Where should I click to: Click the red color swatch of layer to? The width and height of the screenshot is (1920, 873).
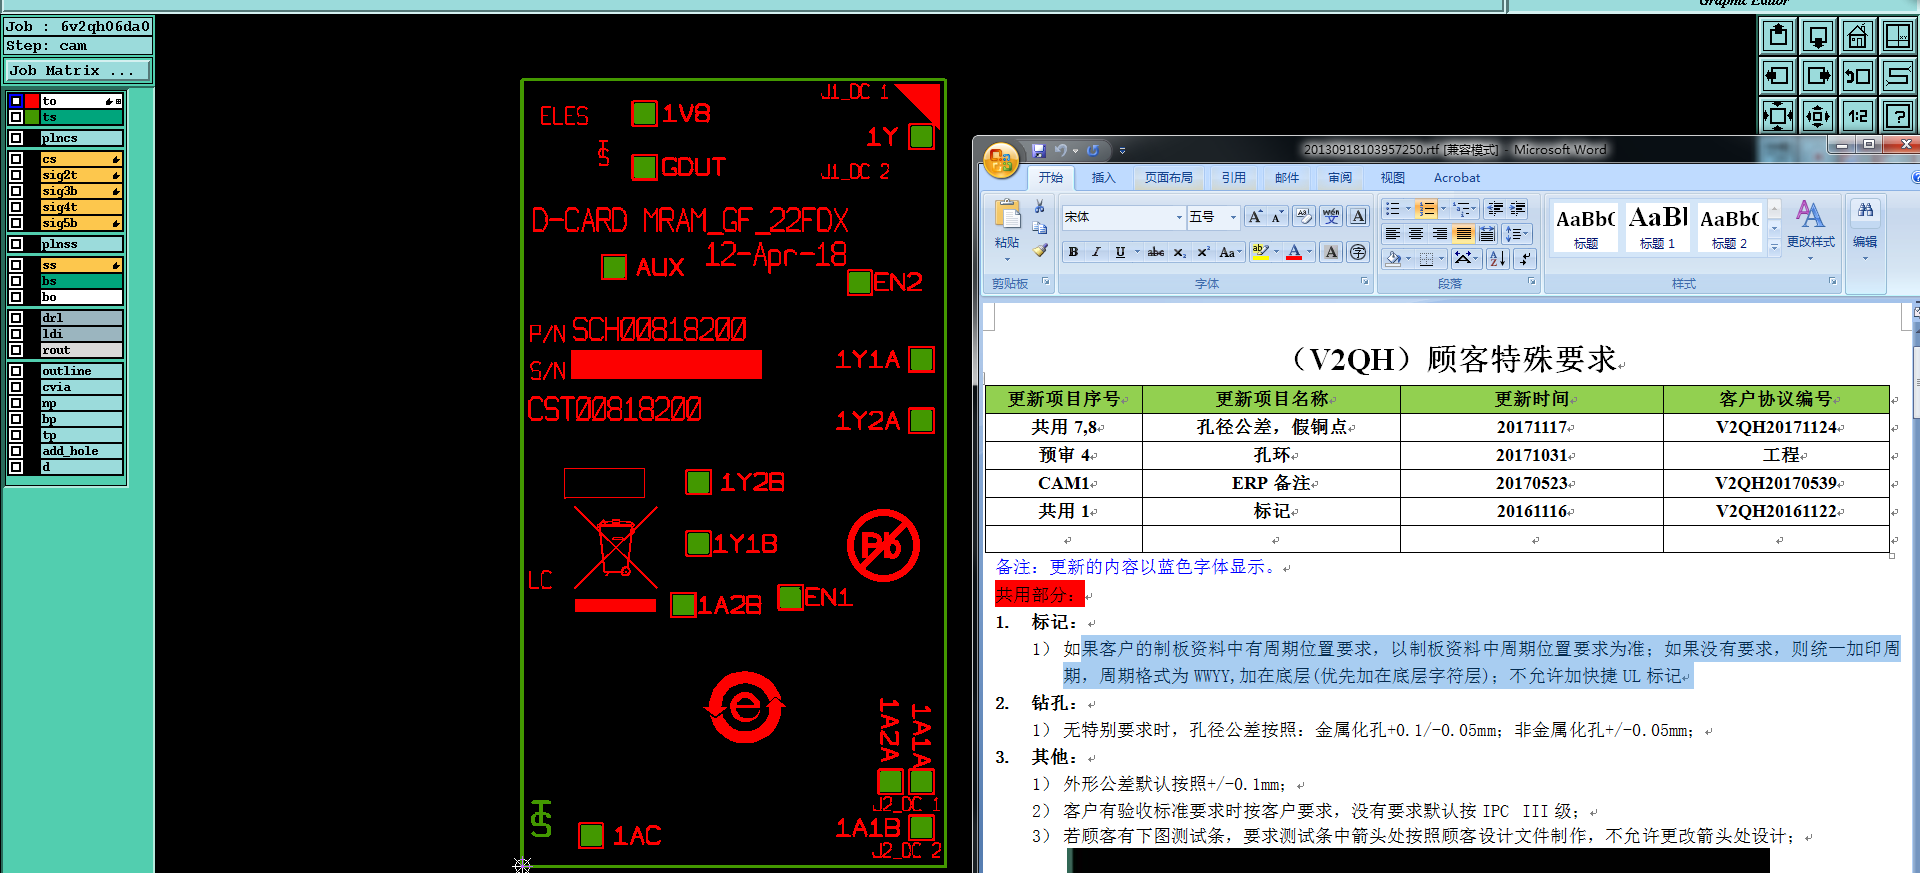click(32, 101)
